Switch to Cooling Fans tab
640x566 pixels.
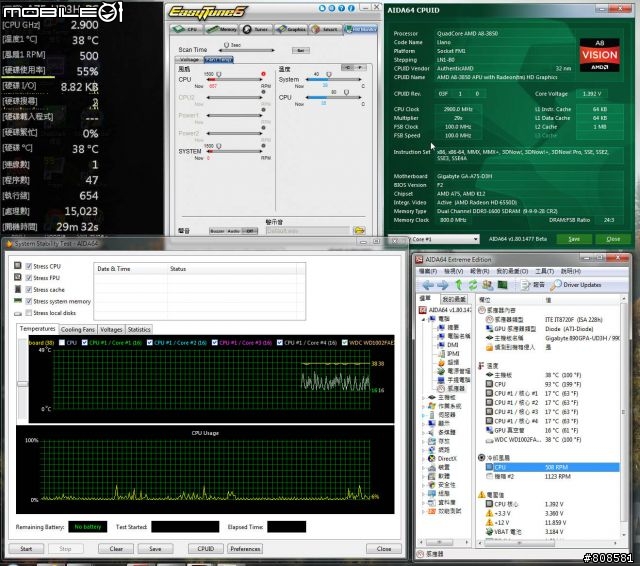pyautogui.click(x=78, y=329)
